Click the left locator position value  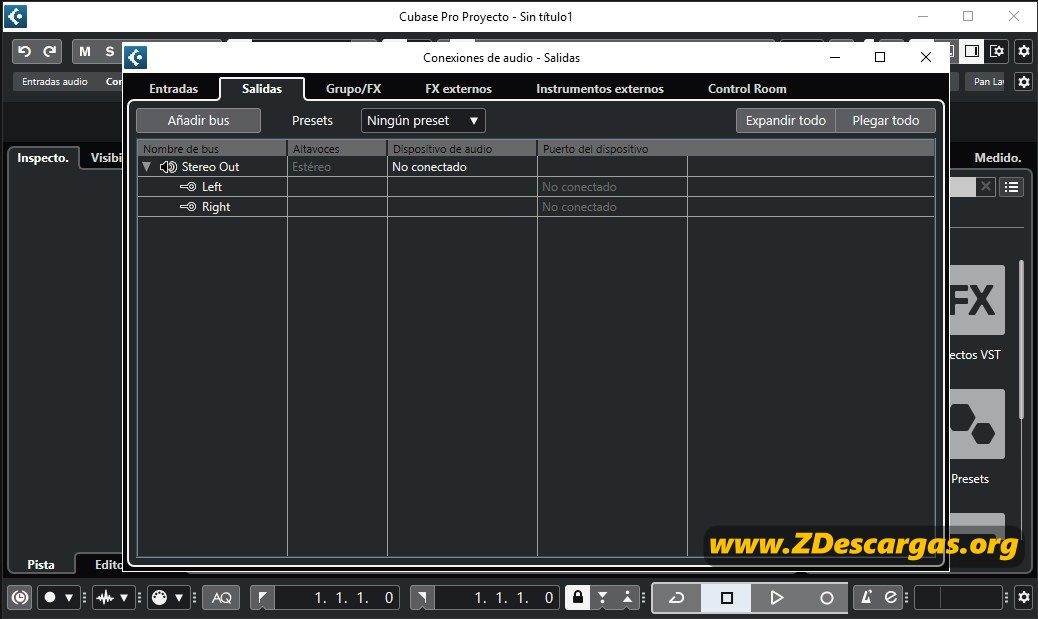[336, 598]
